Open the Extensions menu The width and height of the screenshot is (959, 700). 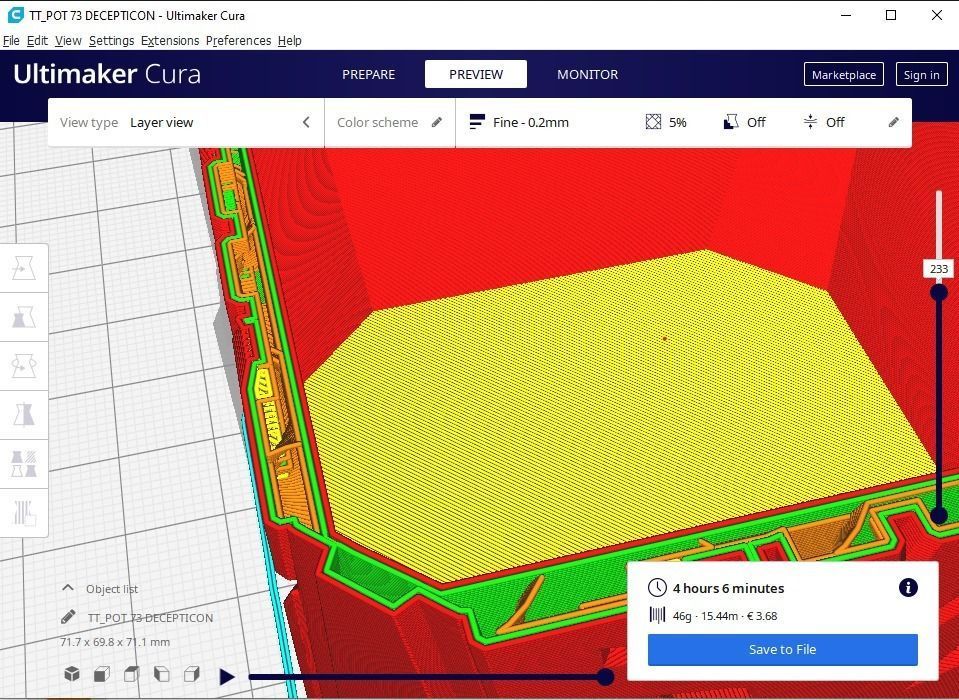coord(170,40)
